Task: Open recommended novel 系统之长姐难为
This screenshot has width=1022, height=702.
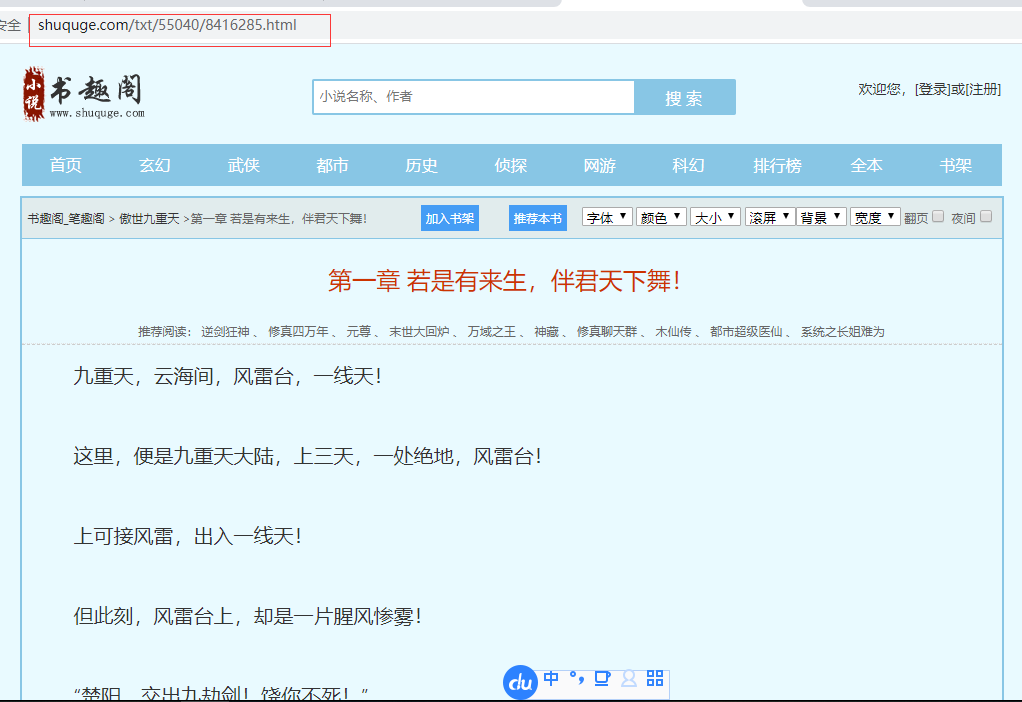Action: tap(842, 332)
